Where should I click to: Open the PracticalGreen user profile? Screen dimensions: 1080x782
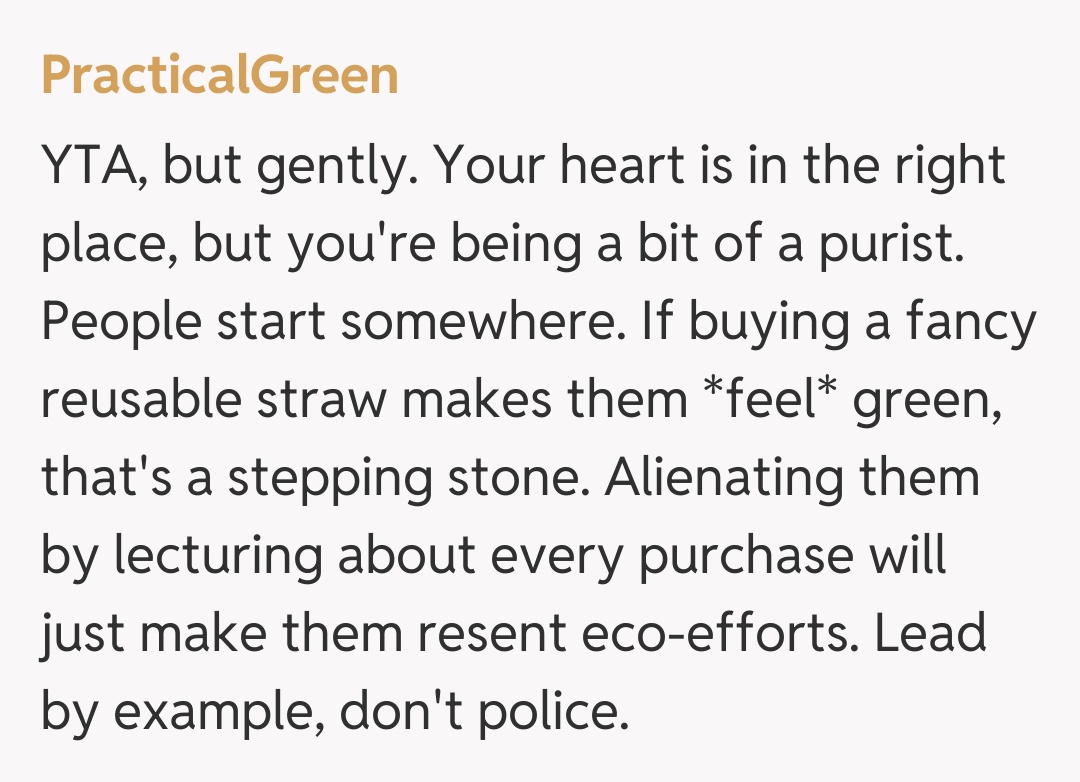tap(220, 76)
